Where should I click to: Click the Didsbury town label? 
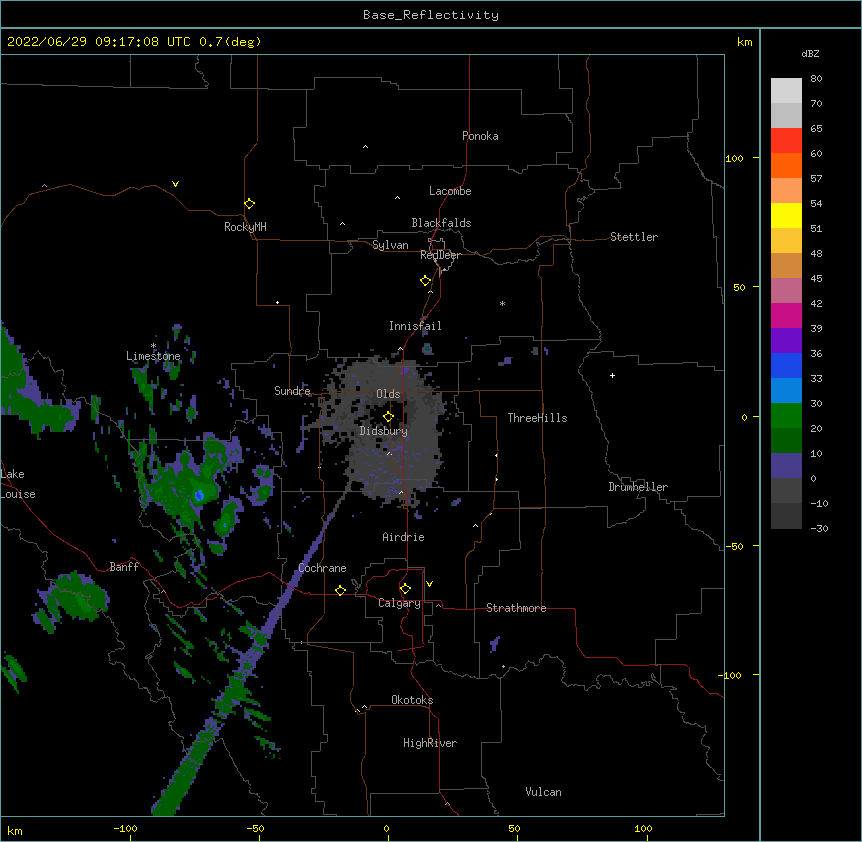pos(384,431)
